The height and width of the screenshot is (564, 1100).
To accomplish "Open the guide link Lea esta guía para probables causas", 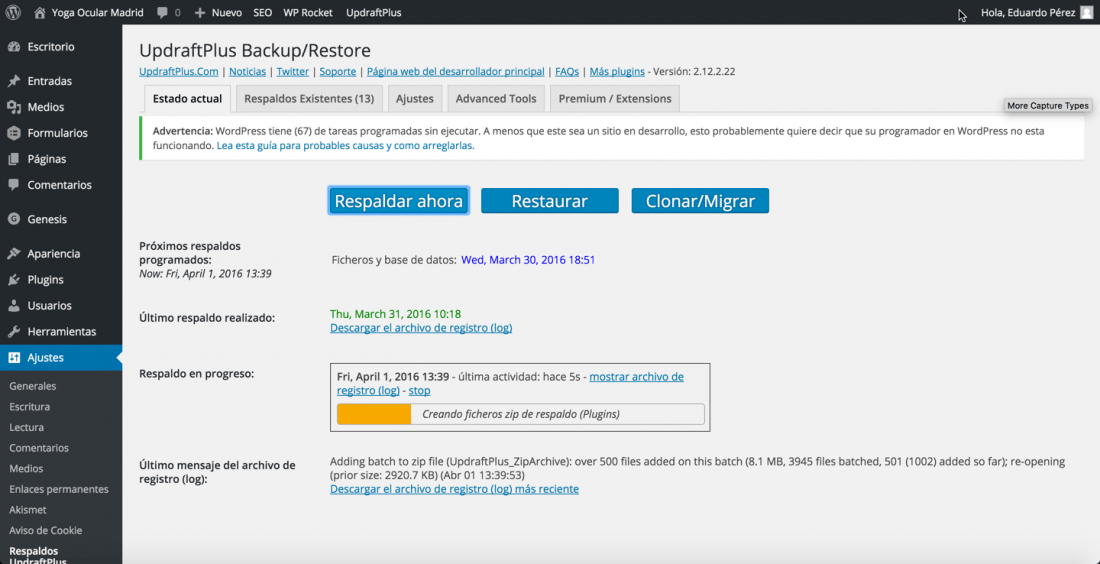I will (346, 147).
